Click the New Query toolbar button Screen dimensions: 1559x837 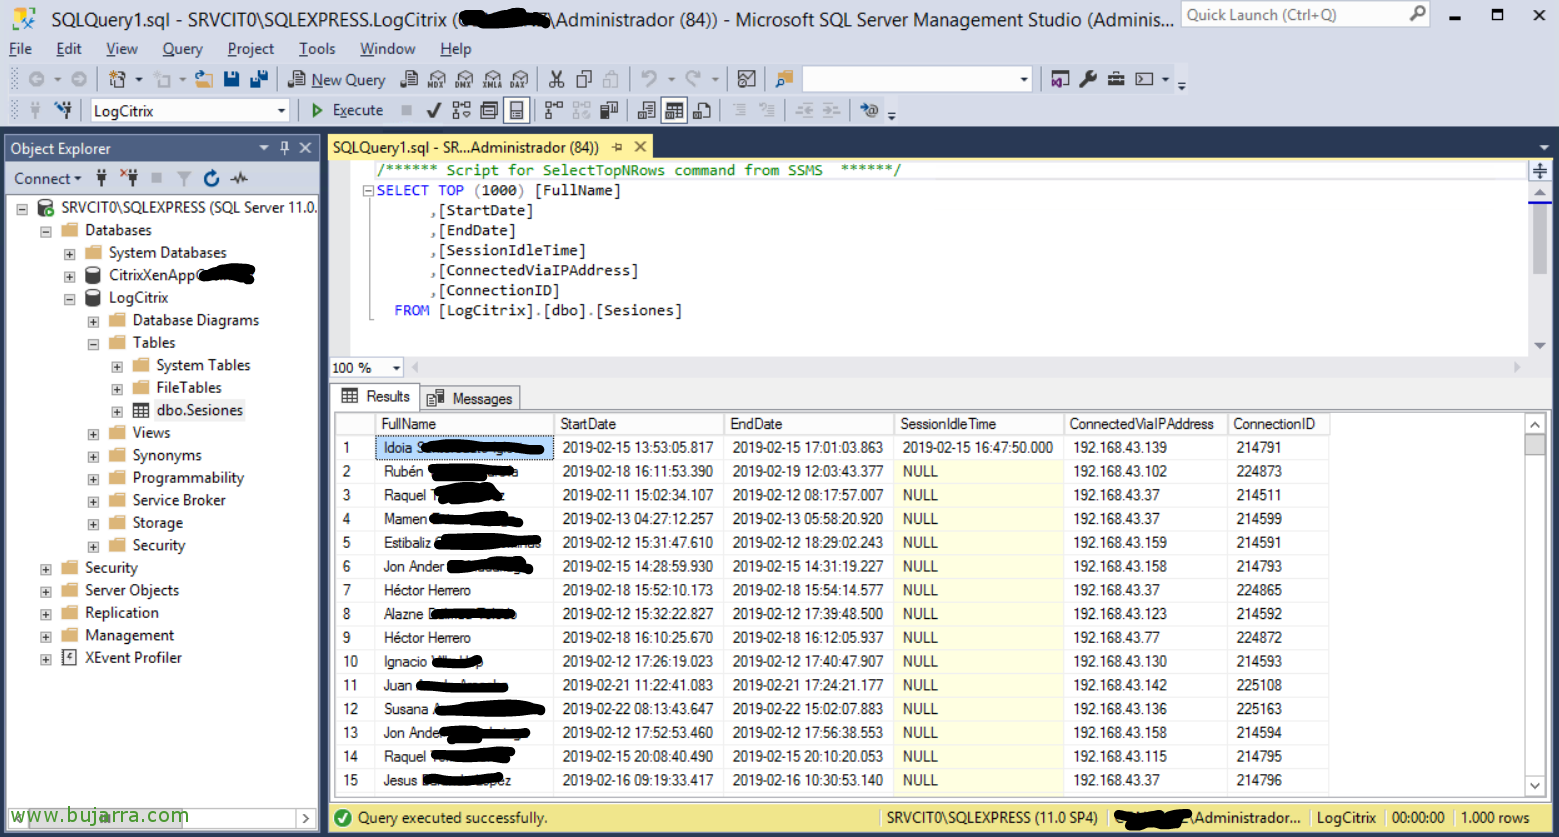337,80
